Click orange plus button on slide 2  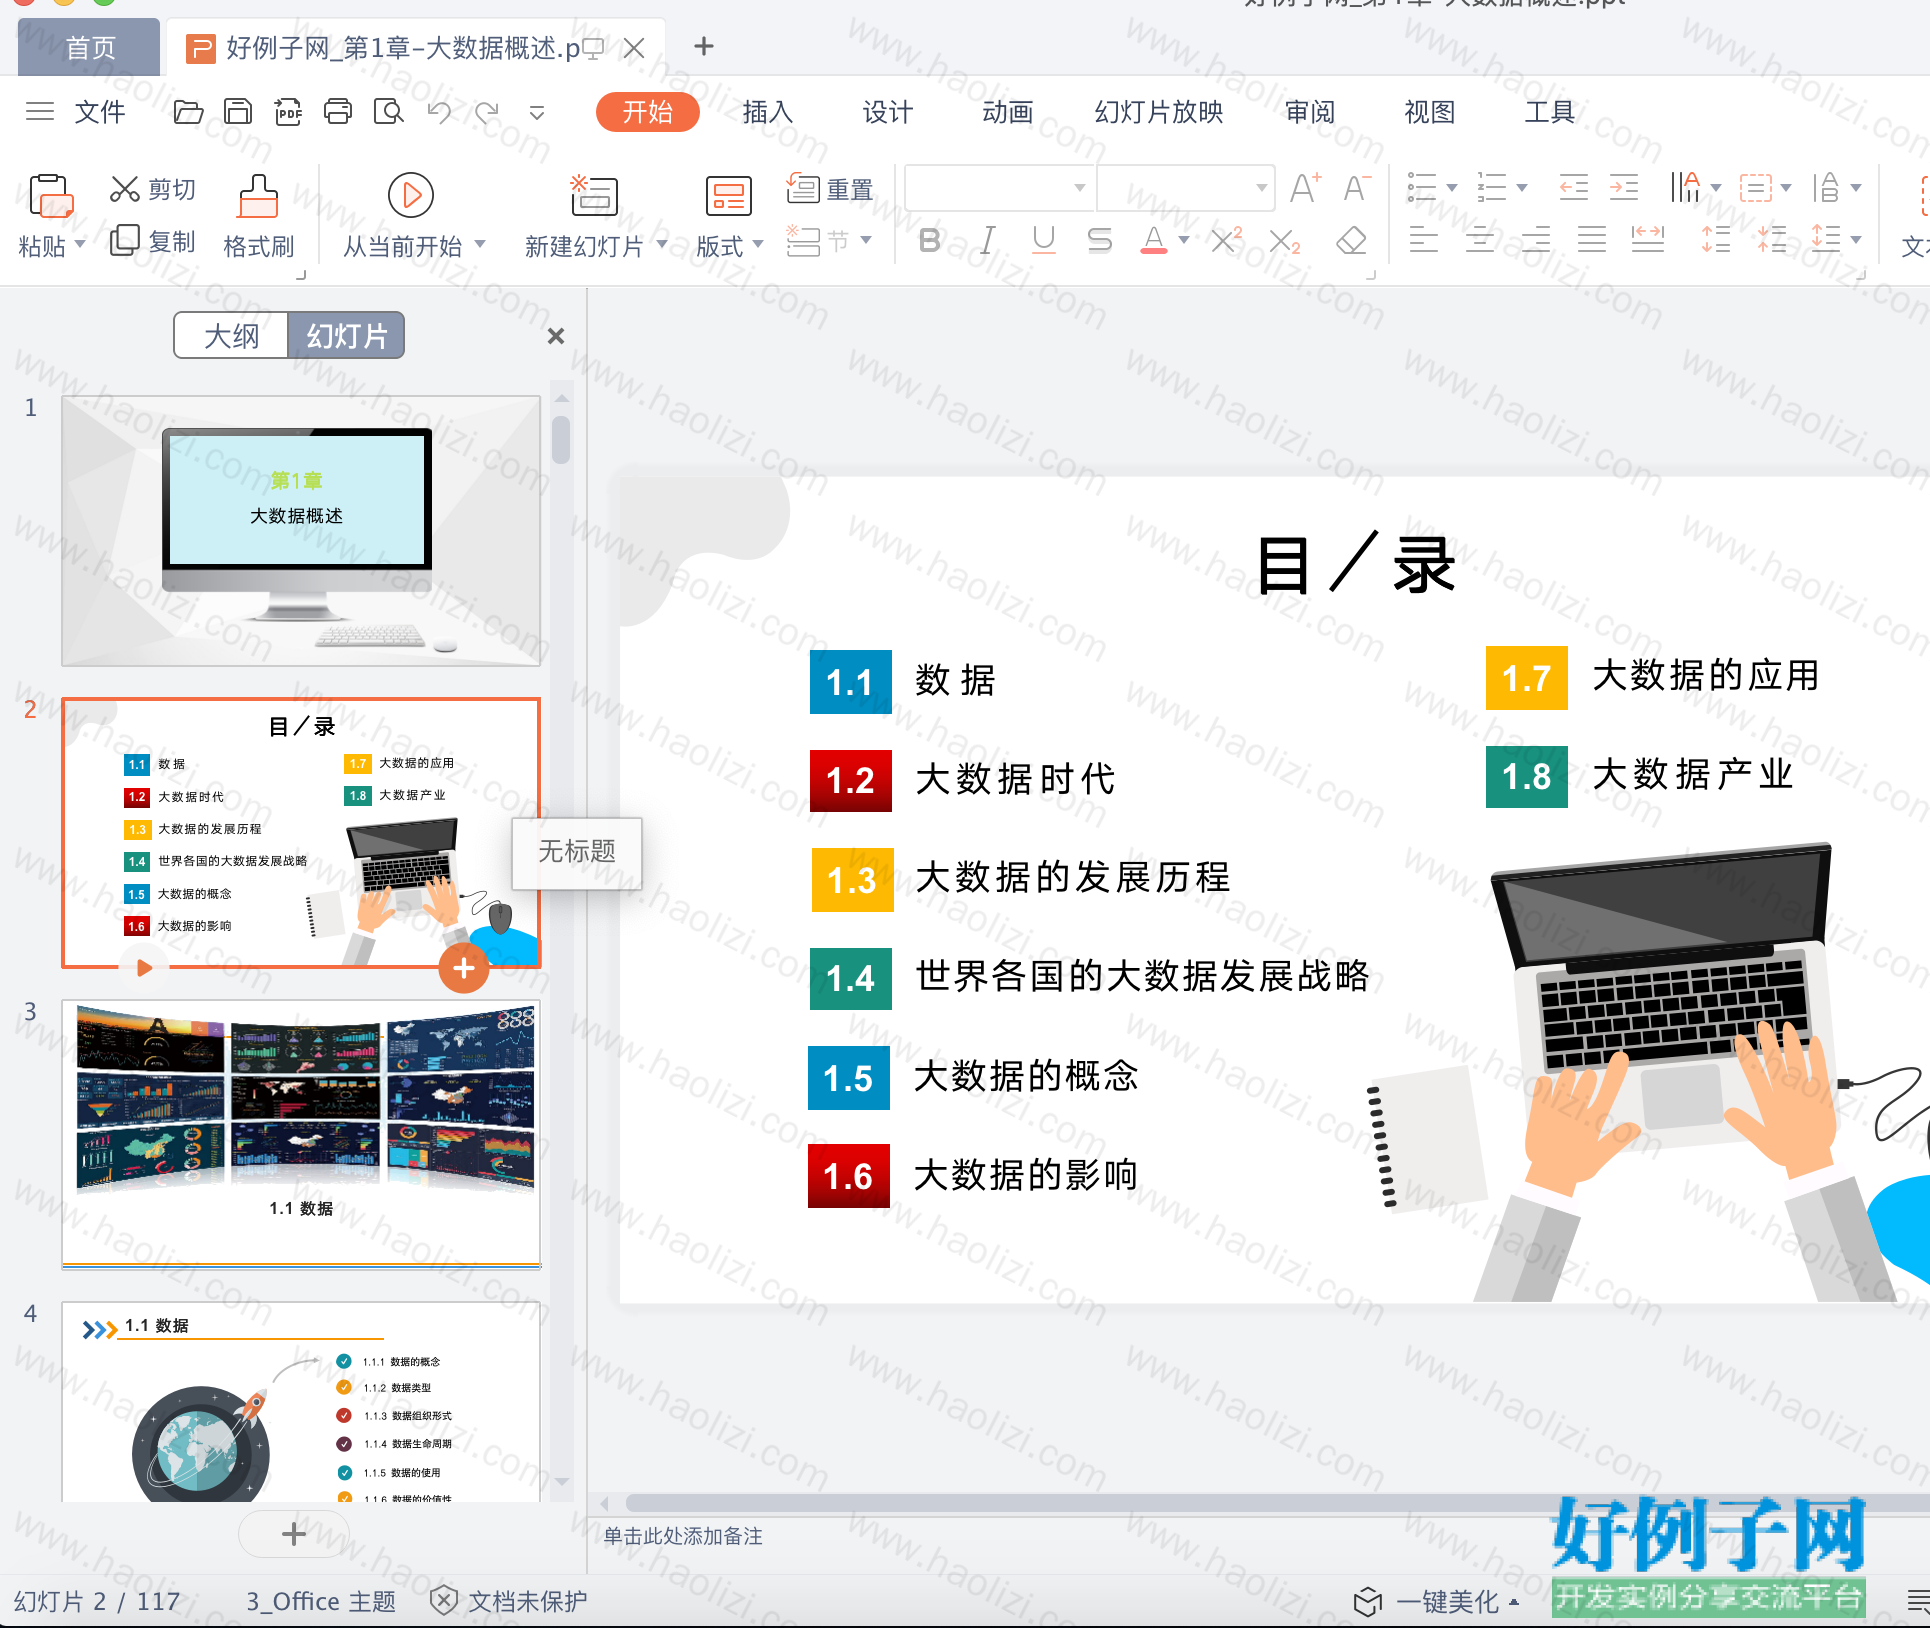(x=464, y=968)
